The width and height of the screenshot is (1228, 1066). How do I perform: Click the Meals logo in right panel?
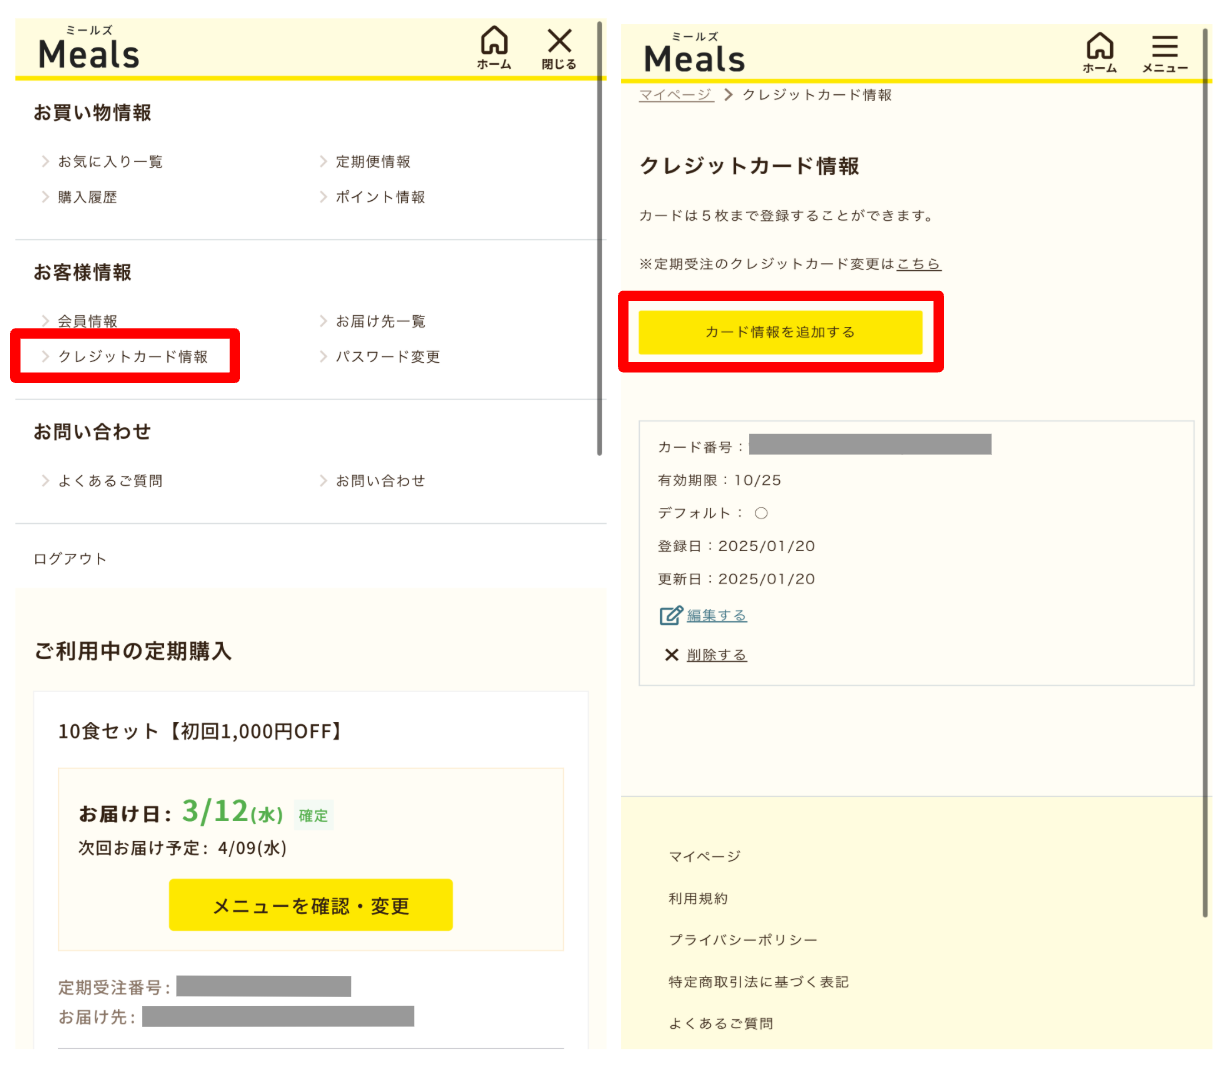click(x=694, y=56)
